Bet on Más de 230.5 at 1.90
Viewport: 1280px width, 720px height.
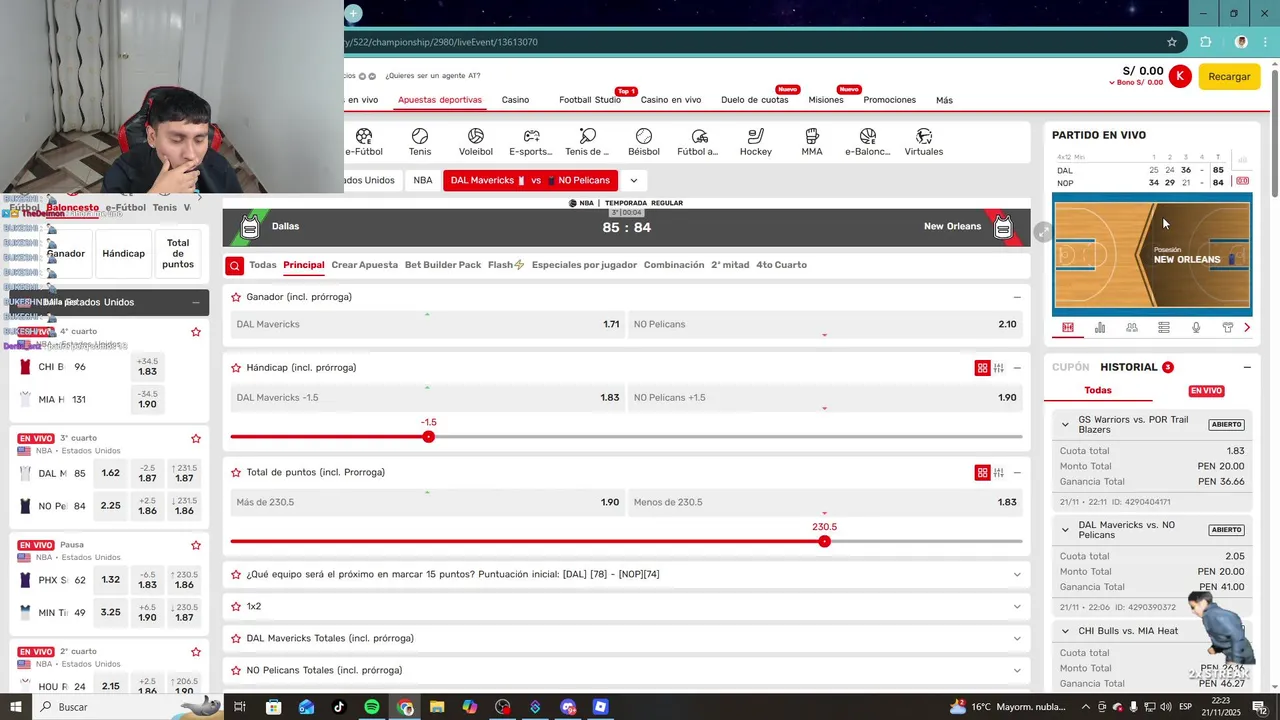tap(427, 502)
